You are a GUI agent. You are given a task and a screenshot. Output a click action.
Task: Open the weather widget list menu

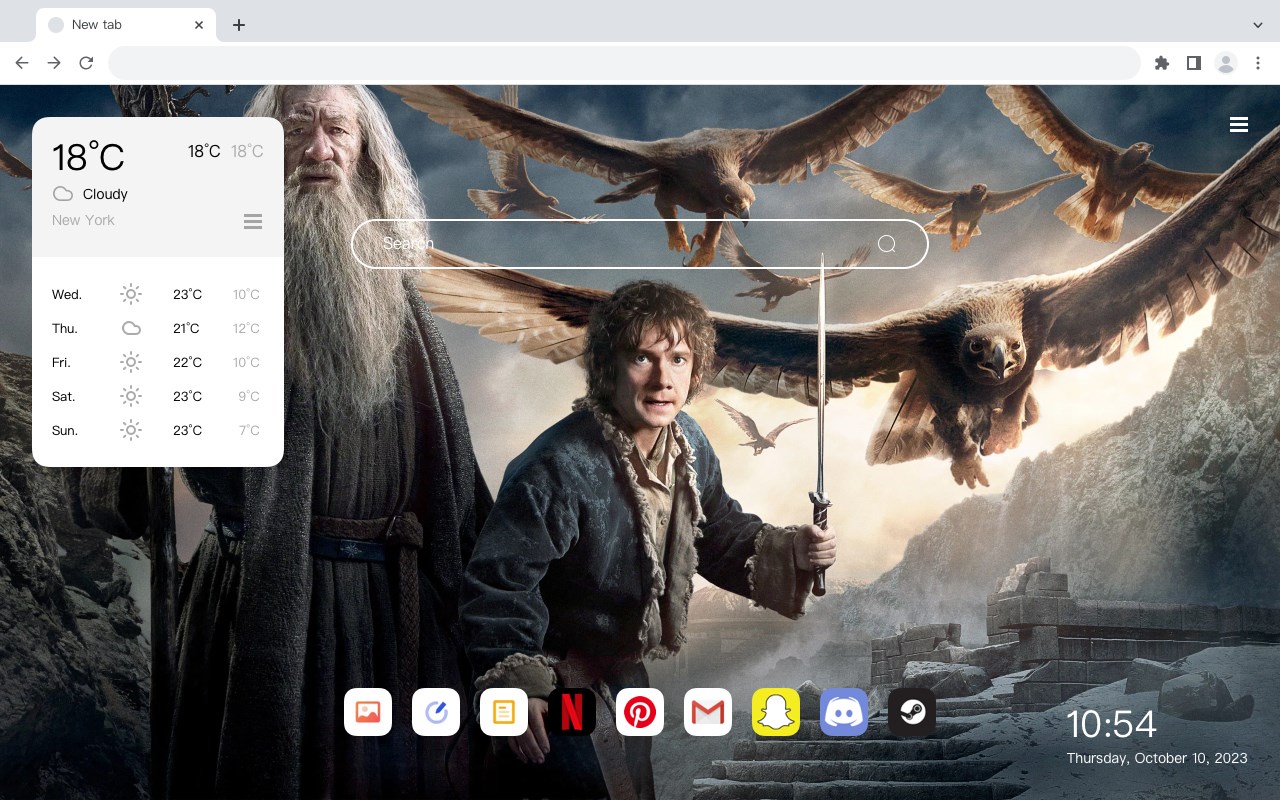point(253,221)
